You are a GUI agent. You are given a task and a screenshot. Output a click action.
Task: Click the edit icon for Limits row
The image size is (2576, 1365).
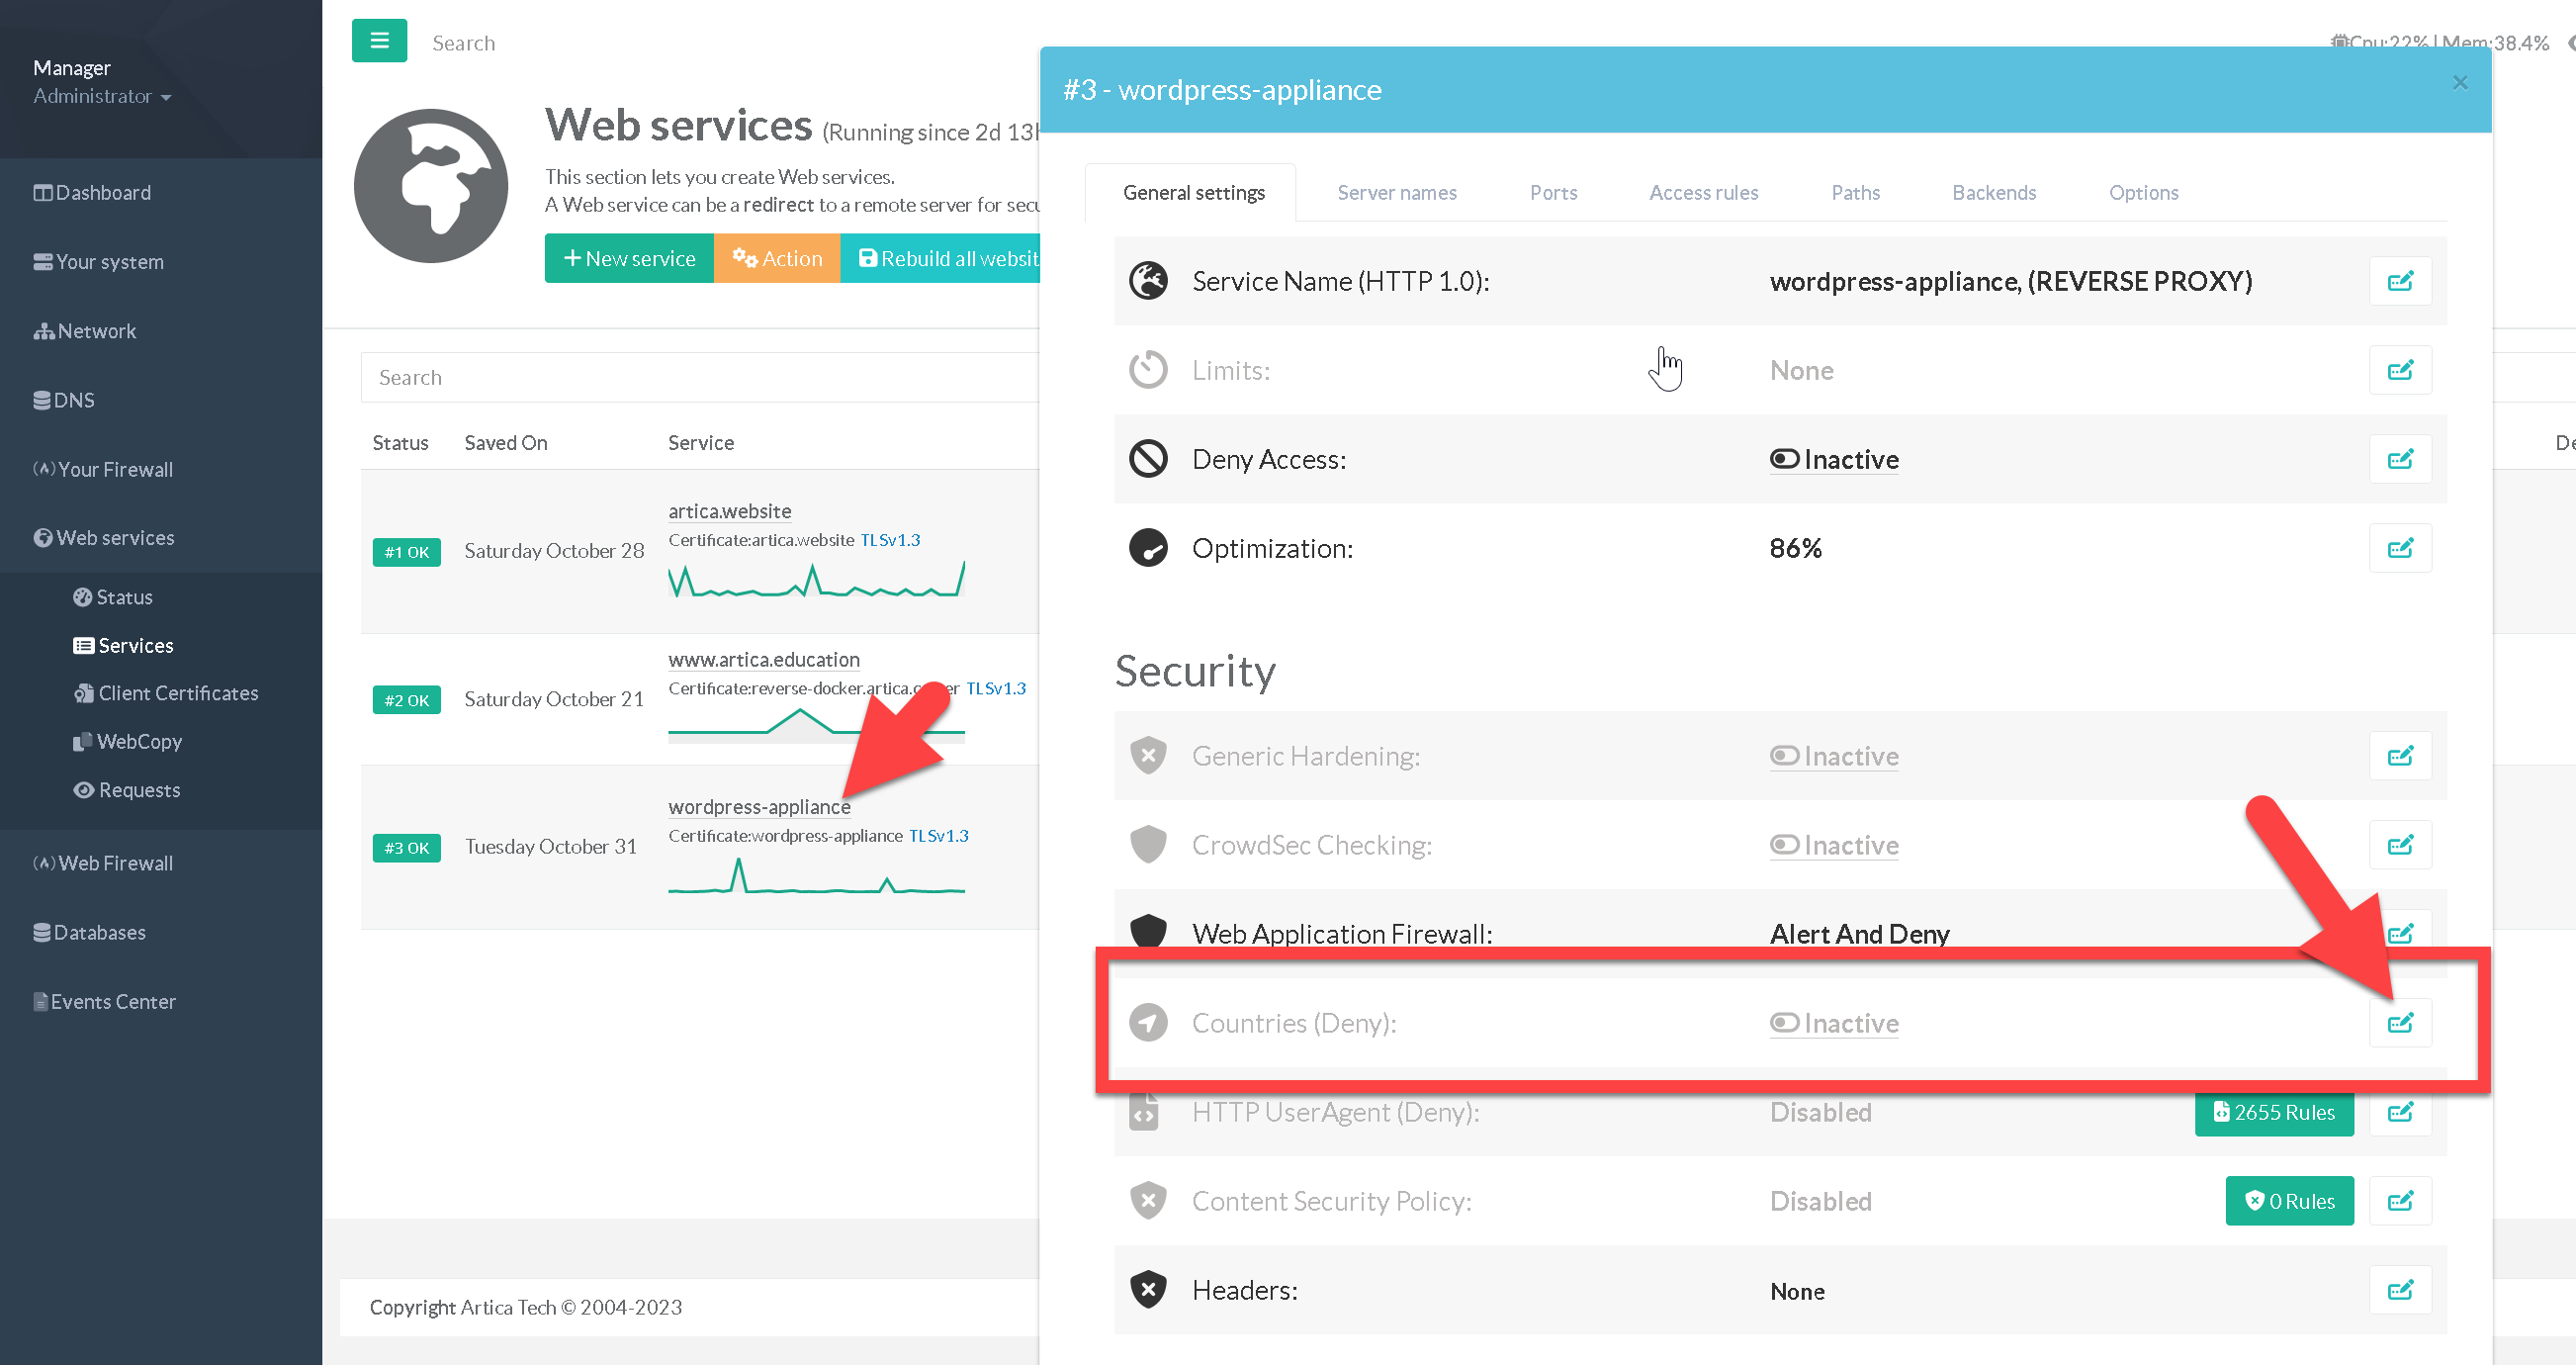[x=2400, y=370]
